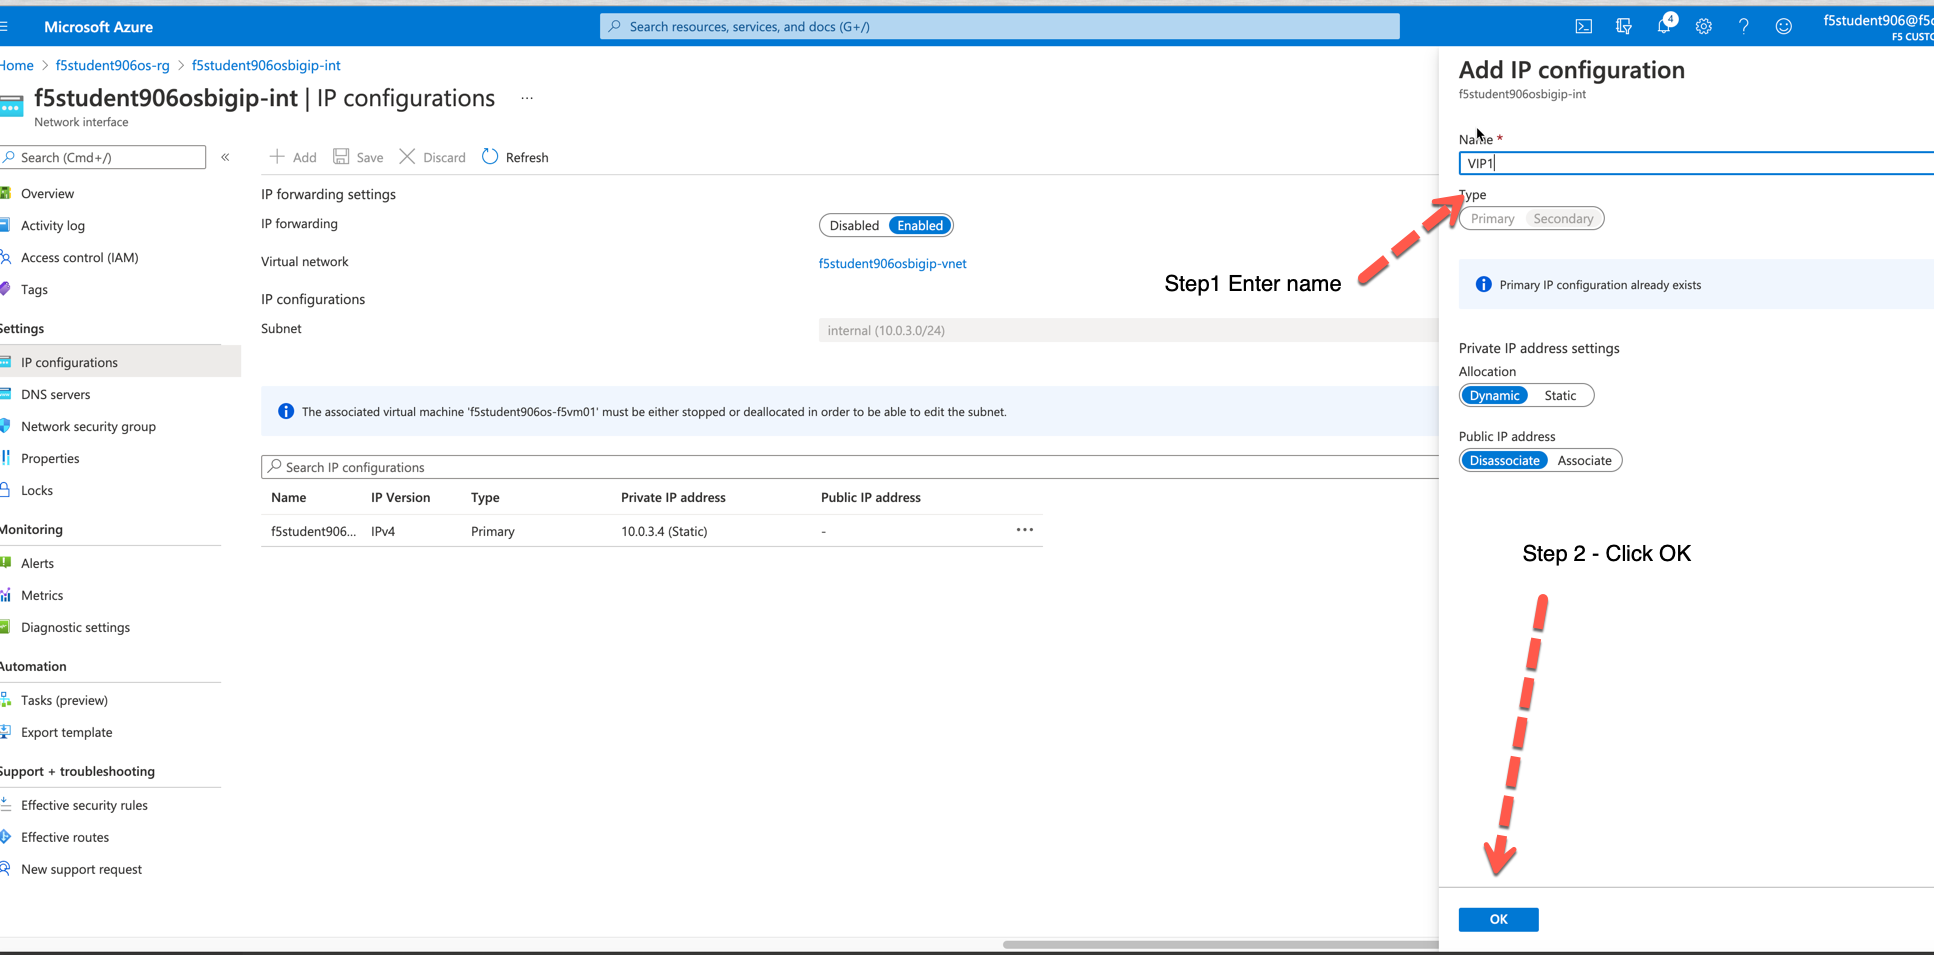Screen dimensions: 1934x955
Task: Open Access control (IAM)
Action: [x=80, y=257]
